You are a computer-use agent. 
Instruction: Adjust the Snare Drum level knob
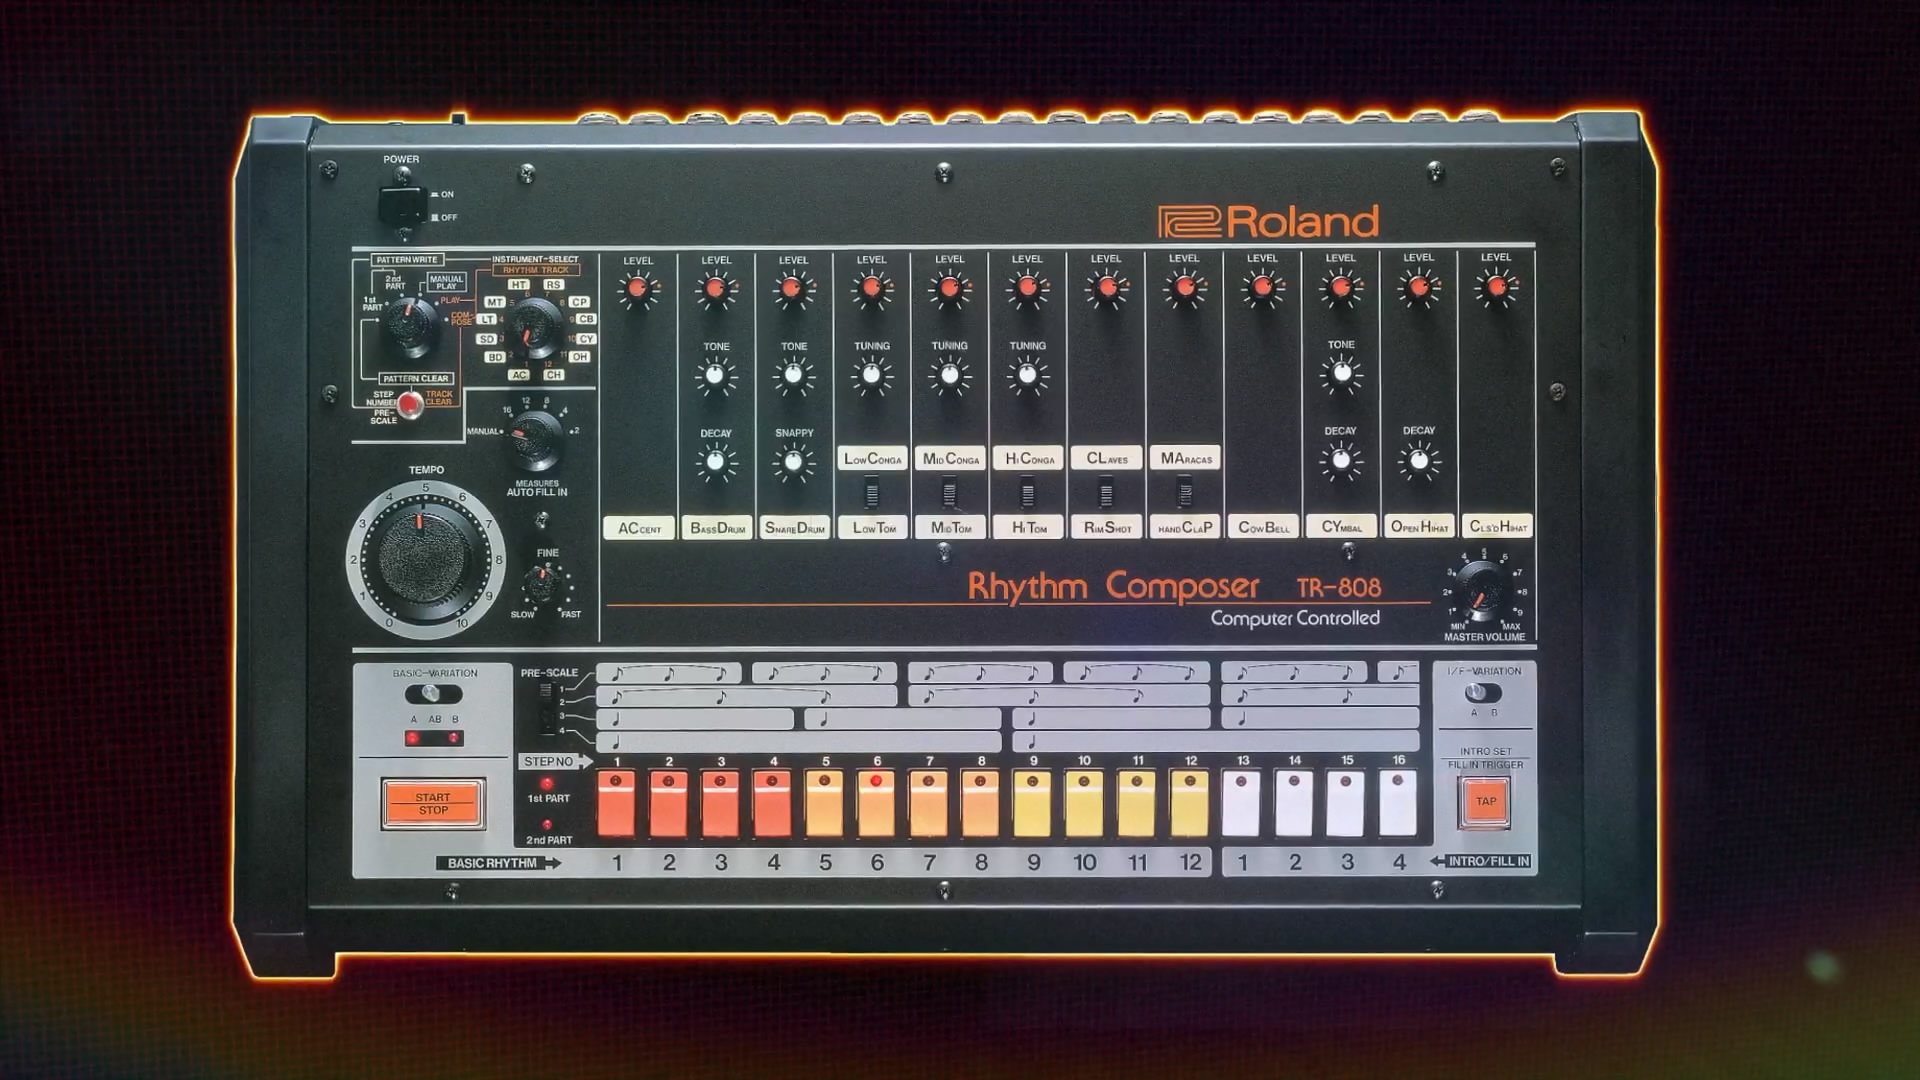coord(793,290)
